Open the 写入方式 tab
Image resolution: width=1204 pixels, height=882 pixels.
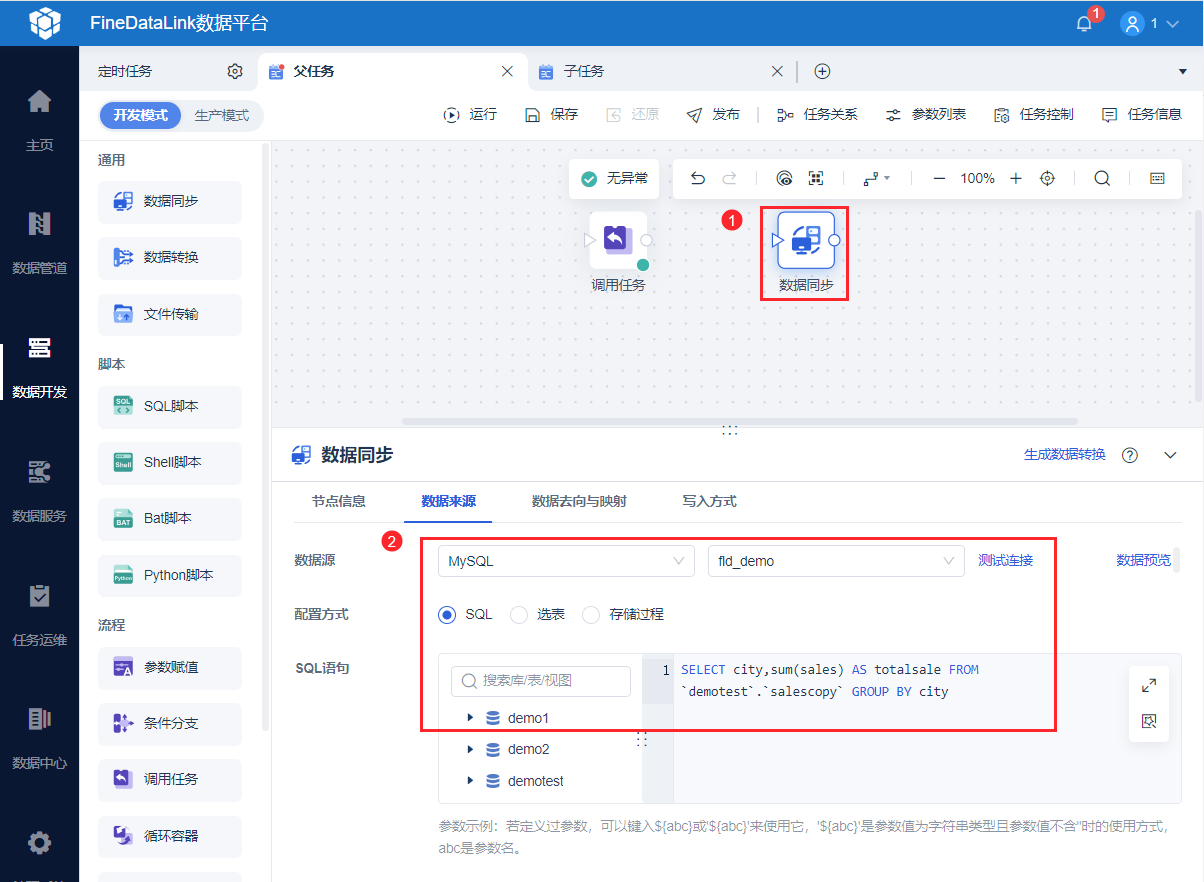tap(709, 501)
